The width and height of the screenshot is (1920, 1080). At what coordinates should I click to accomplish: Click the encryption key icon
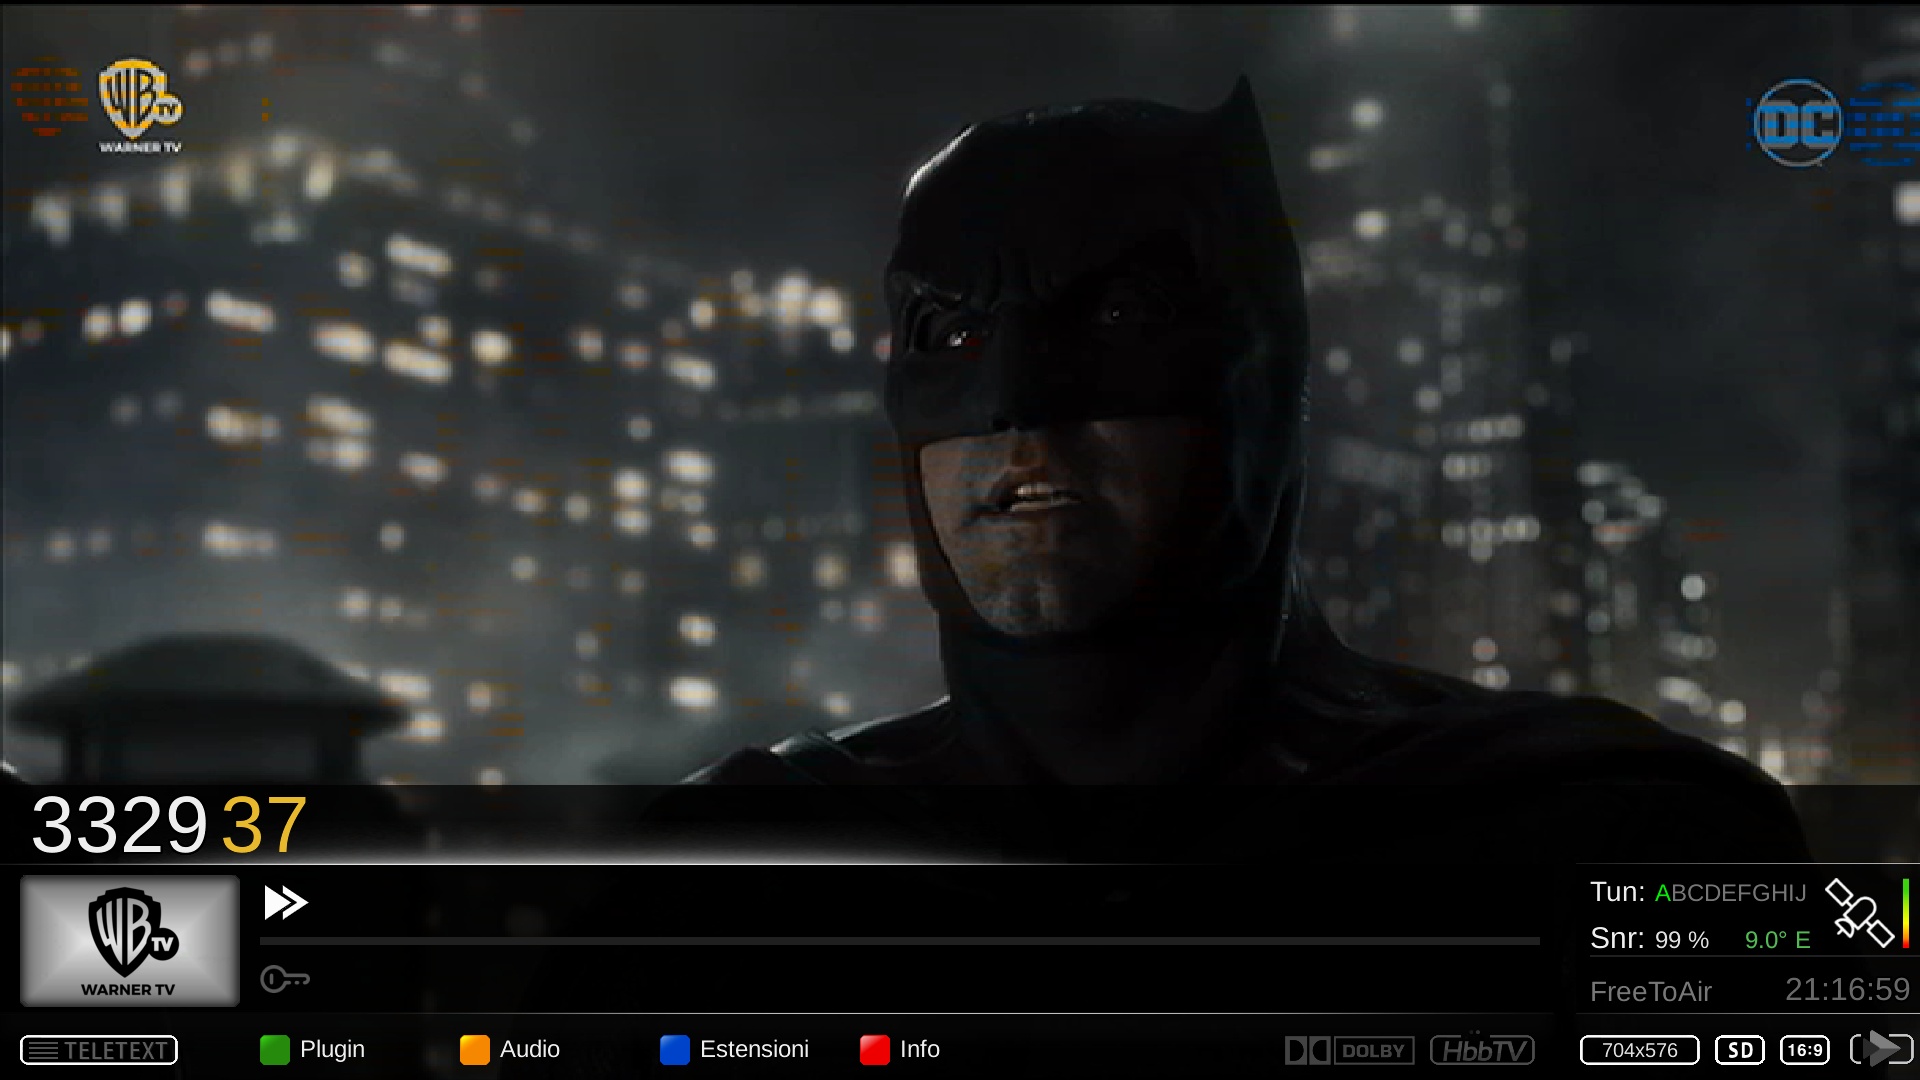tap(285, 979)
